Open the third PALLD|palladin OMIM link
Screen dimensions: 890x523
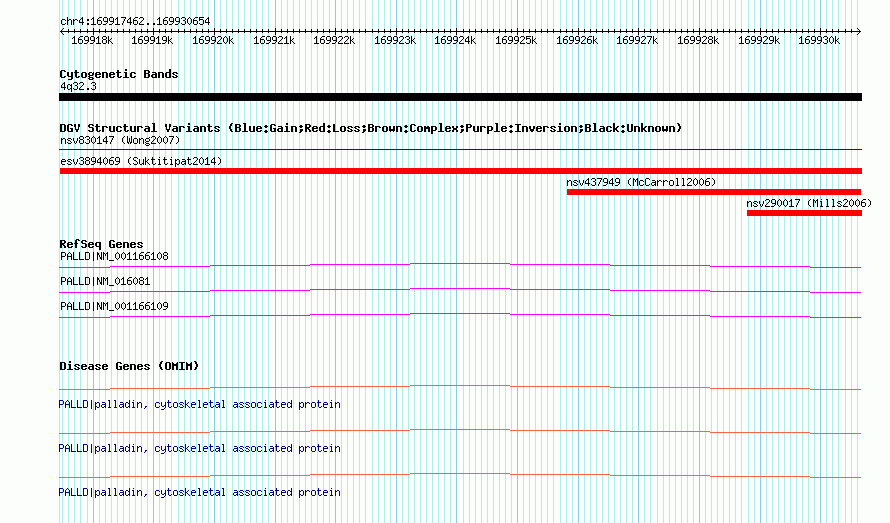tap(199, 492)
